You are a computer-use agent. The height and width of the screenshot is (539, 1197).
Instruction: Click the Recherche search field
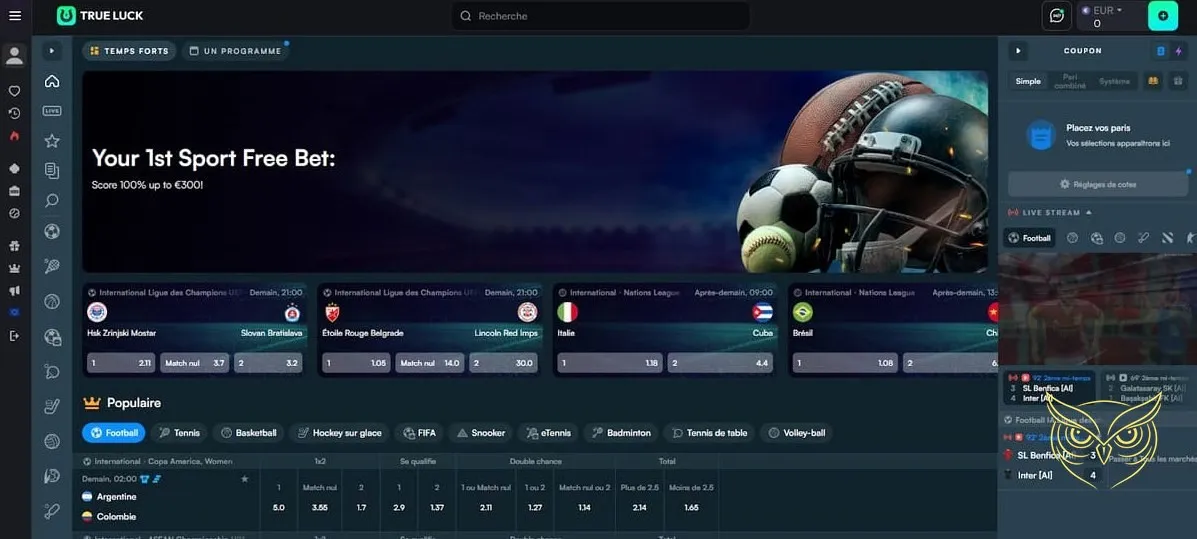click(x=600, y=16)
